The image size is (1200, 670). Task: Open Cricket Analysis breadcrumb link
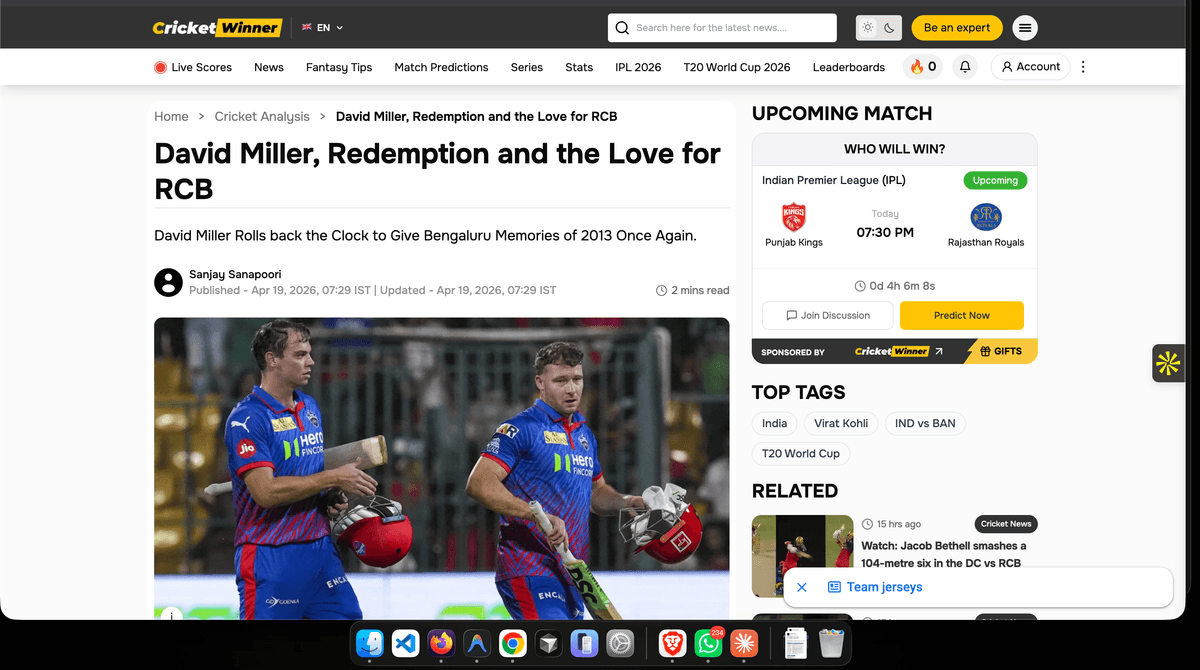pyautogui.click(x=262, y=116)
